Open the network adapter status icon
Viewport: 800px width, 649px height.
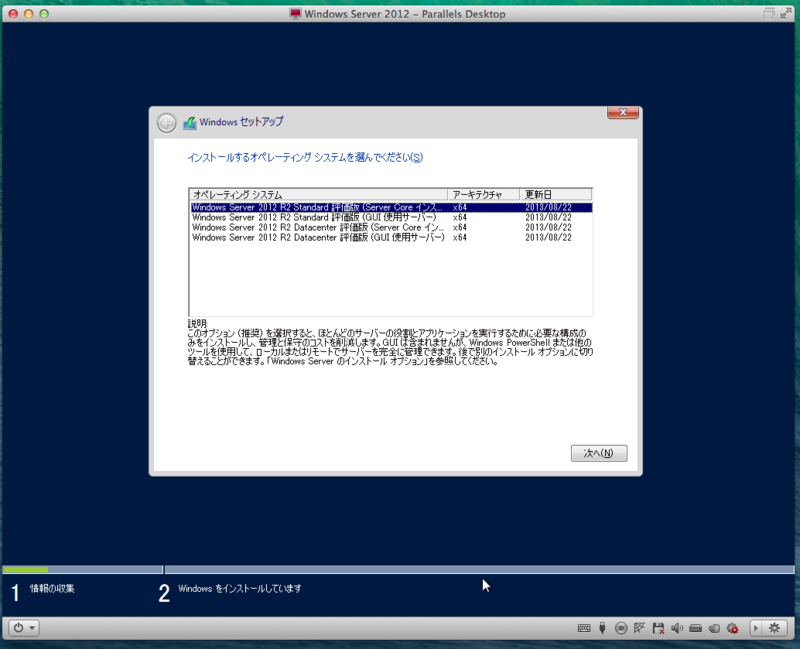[639, 628]
